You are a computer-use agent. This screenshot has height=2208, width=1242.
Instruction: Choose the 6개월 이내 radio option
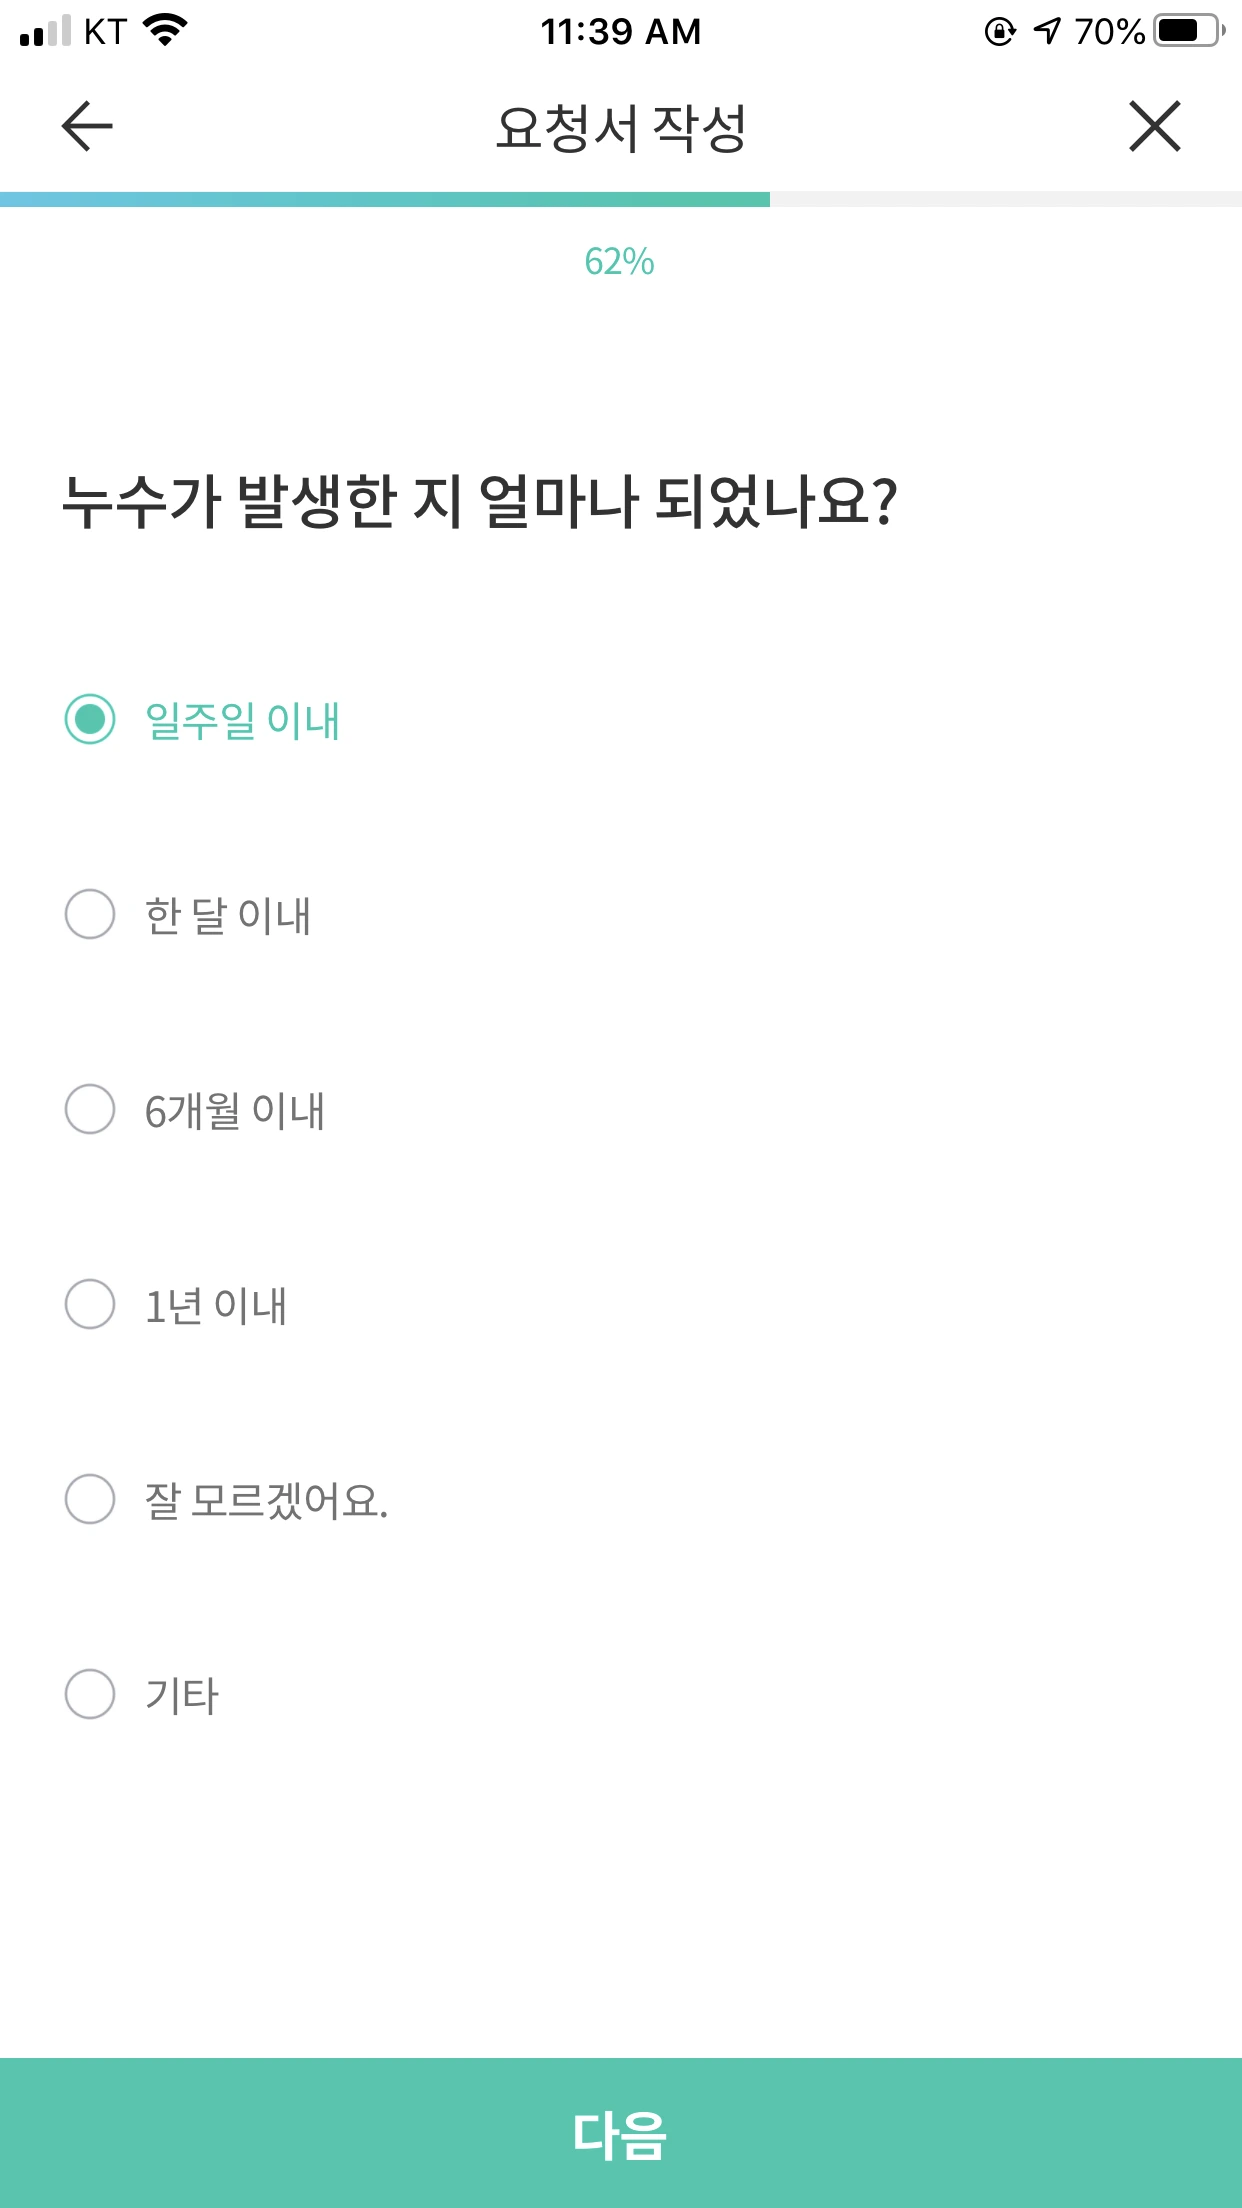point(90,1109)
